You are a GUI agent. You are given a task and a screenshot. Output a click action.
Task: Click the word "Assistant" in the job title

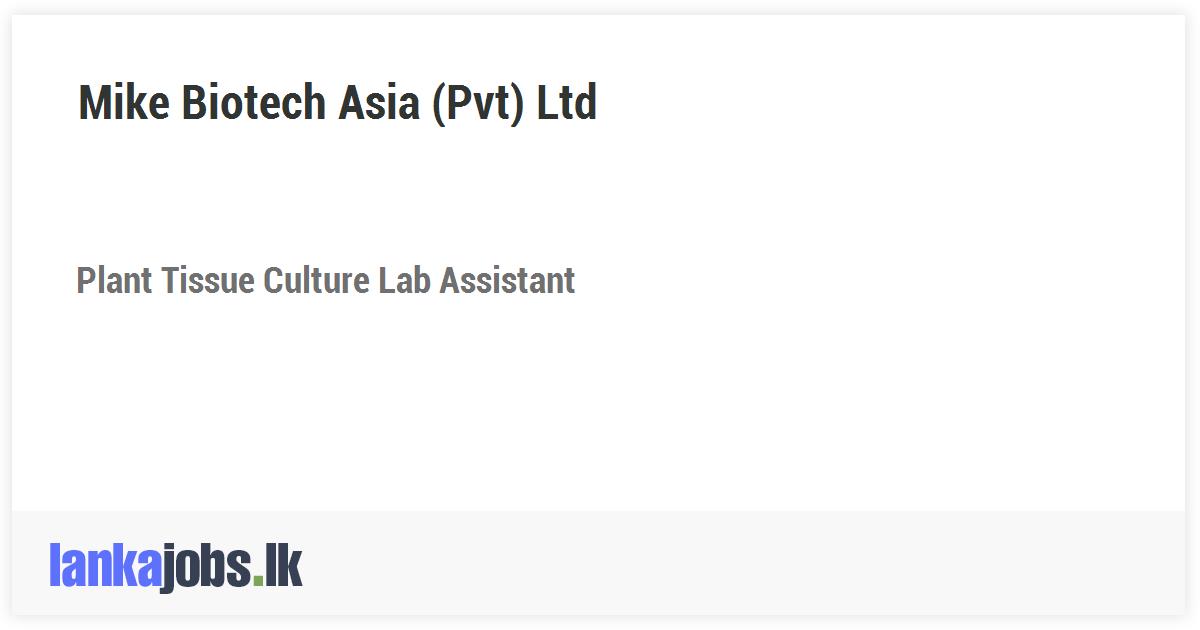click(x=507, y=281)
